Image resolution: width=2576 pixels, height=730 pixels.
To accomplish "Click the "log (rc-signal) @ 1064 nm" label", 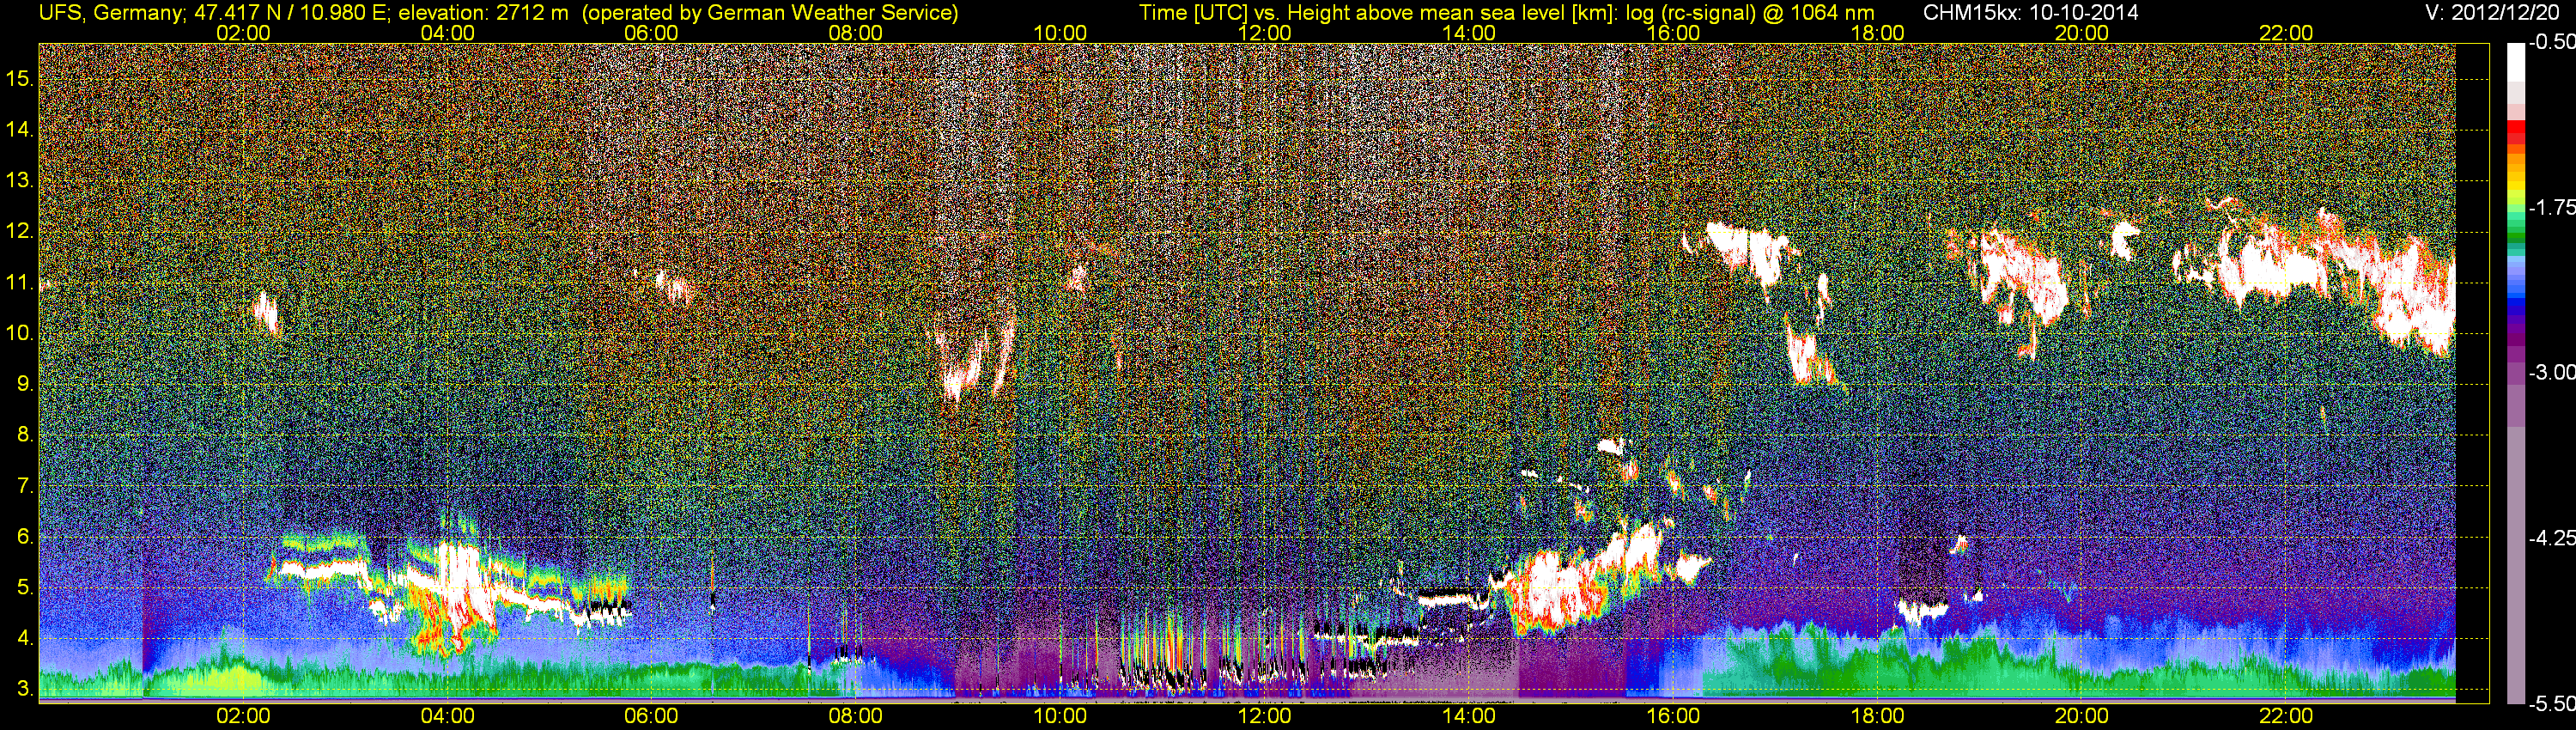I will coord(1750,13).
